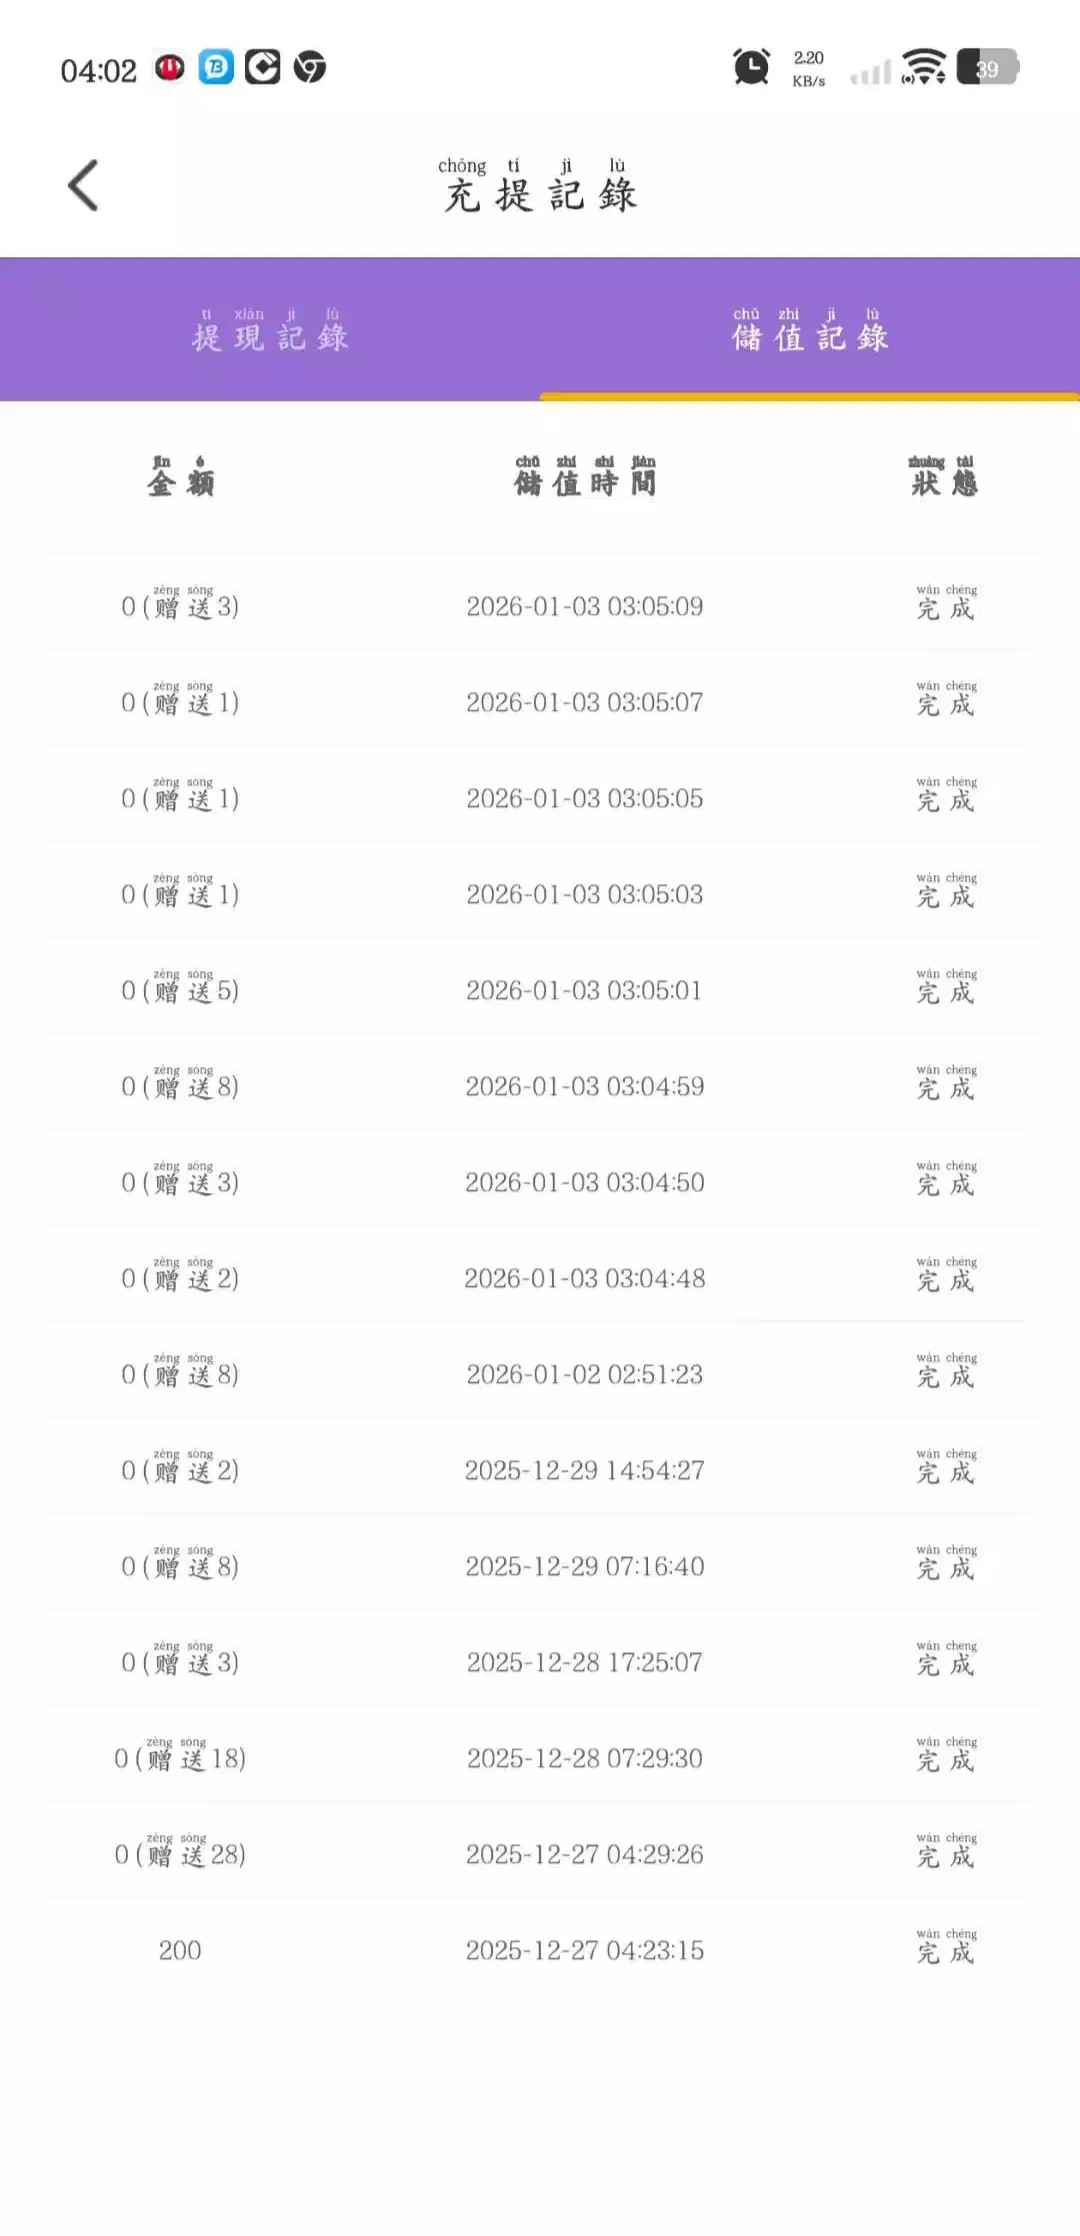Tap 完成 status of 2025-12-29 14:54:27 record

pos(945,1468)
